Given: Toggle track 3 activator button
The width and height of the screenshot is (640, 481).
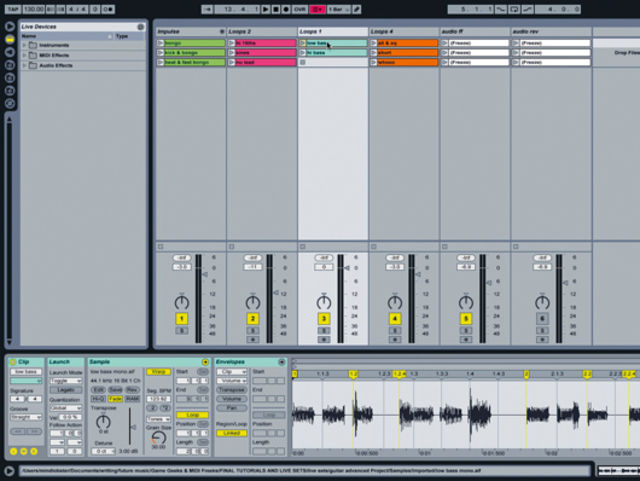Looking at the screenshot, I should point(324,318).
